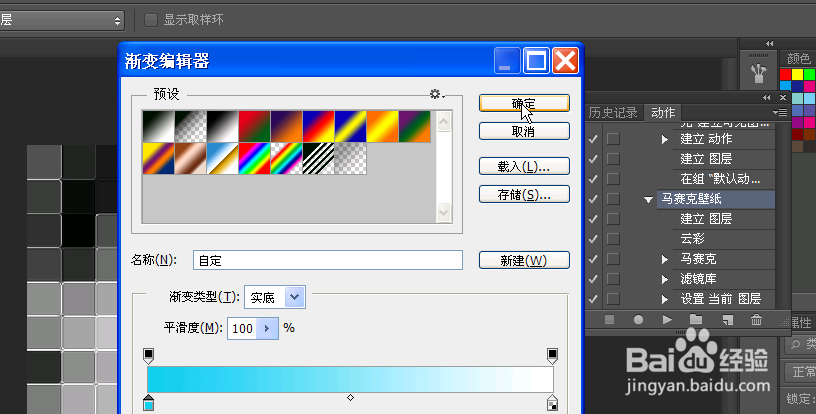Screen dimensions: 816x414
Task: Create a new action with the page icon
Action: click(728, 320)
